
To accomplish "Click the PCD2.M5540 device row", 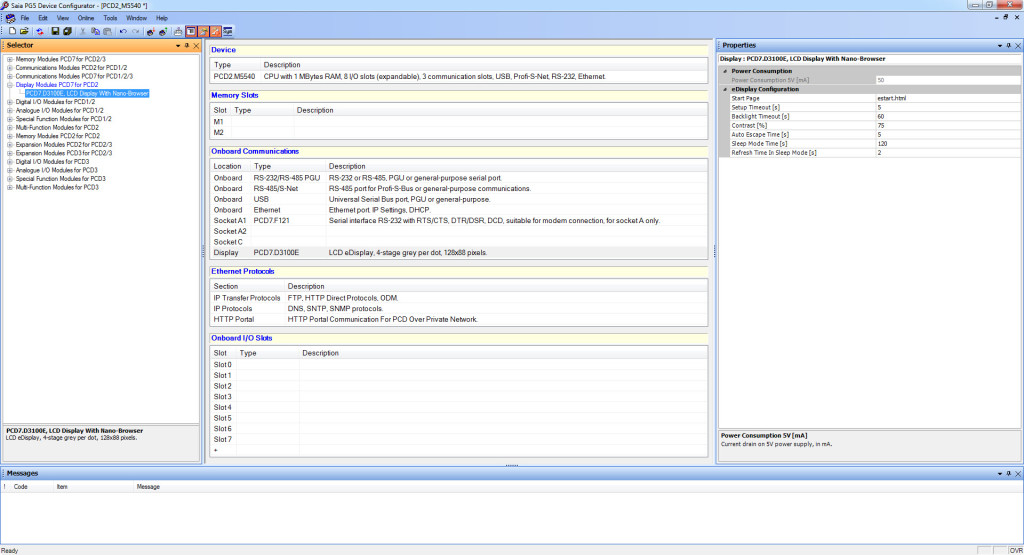I will coord(458,76).
